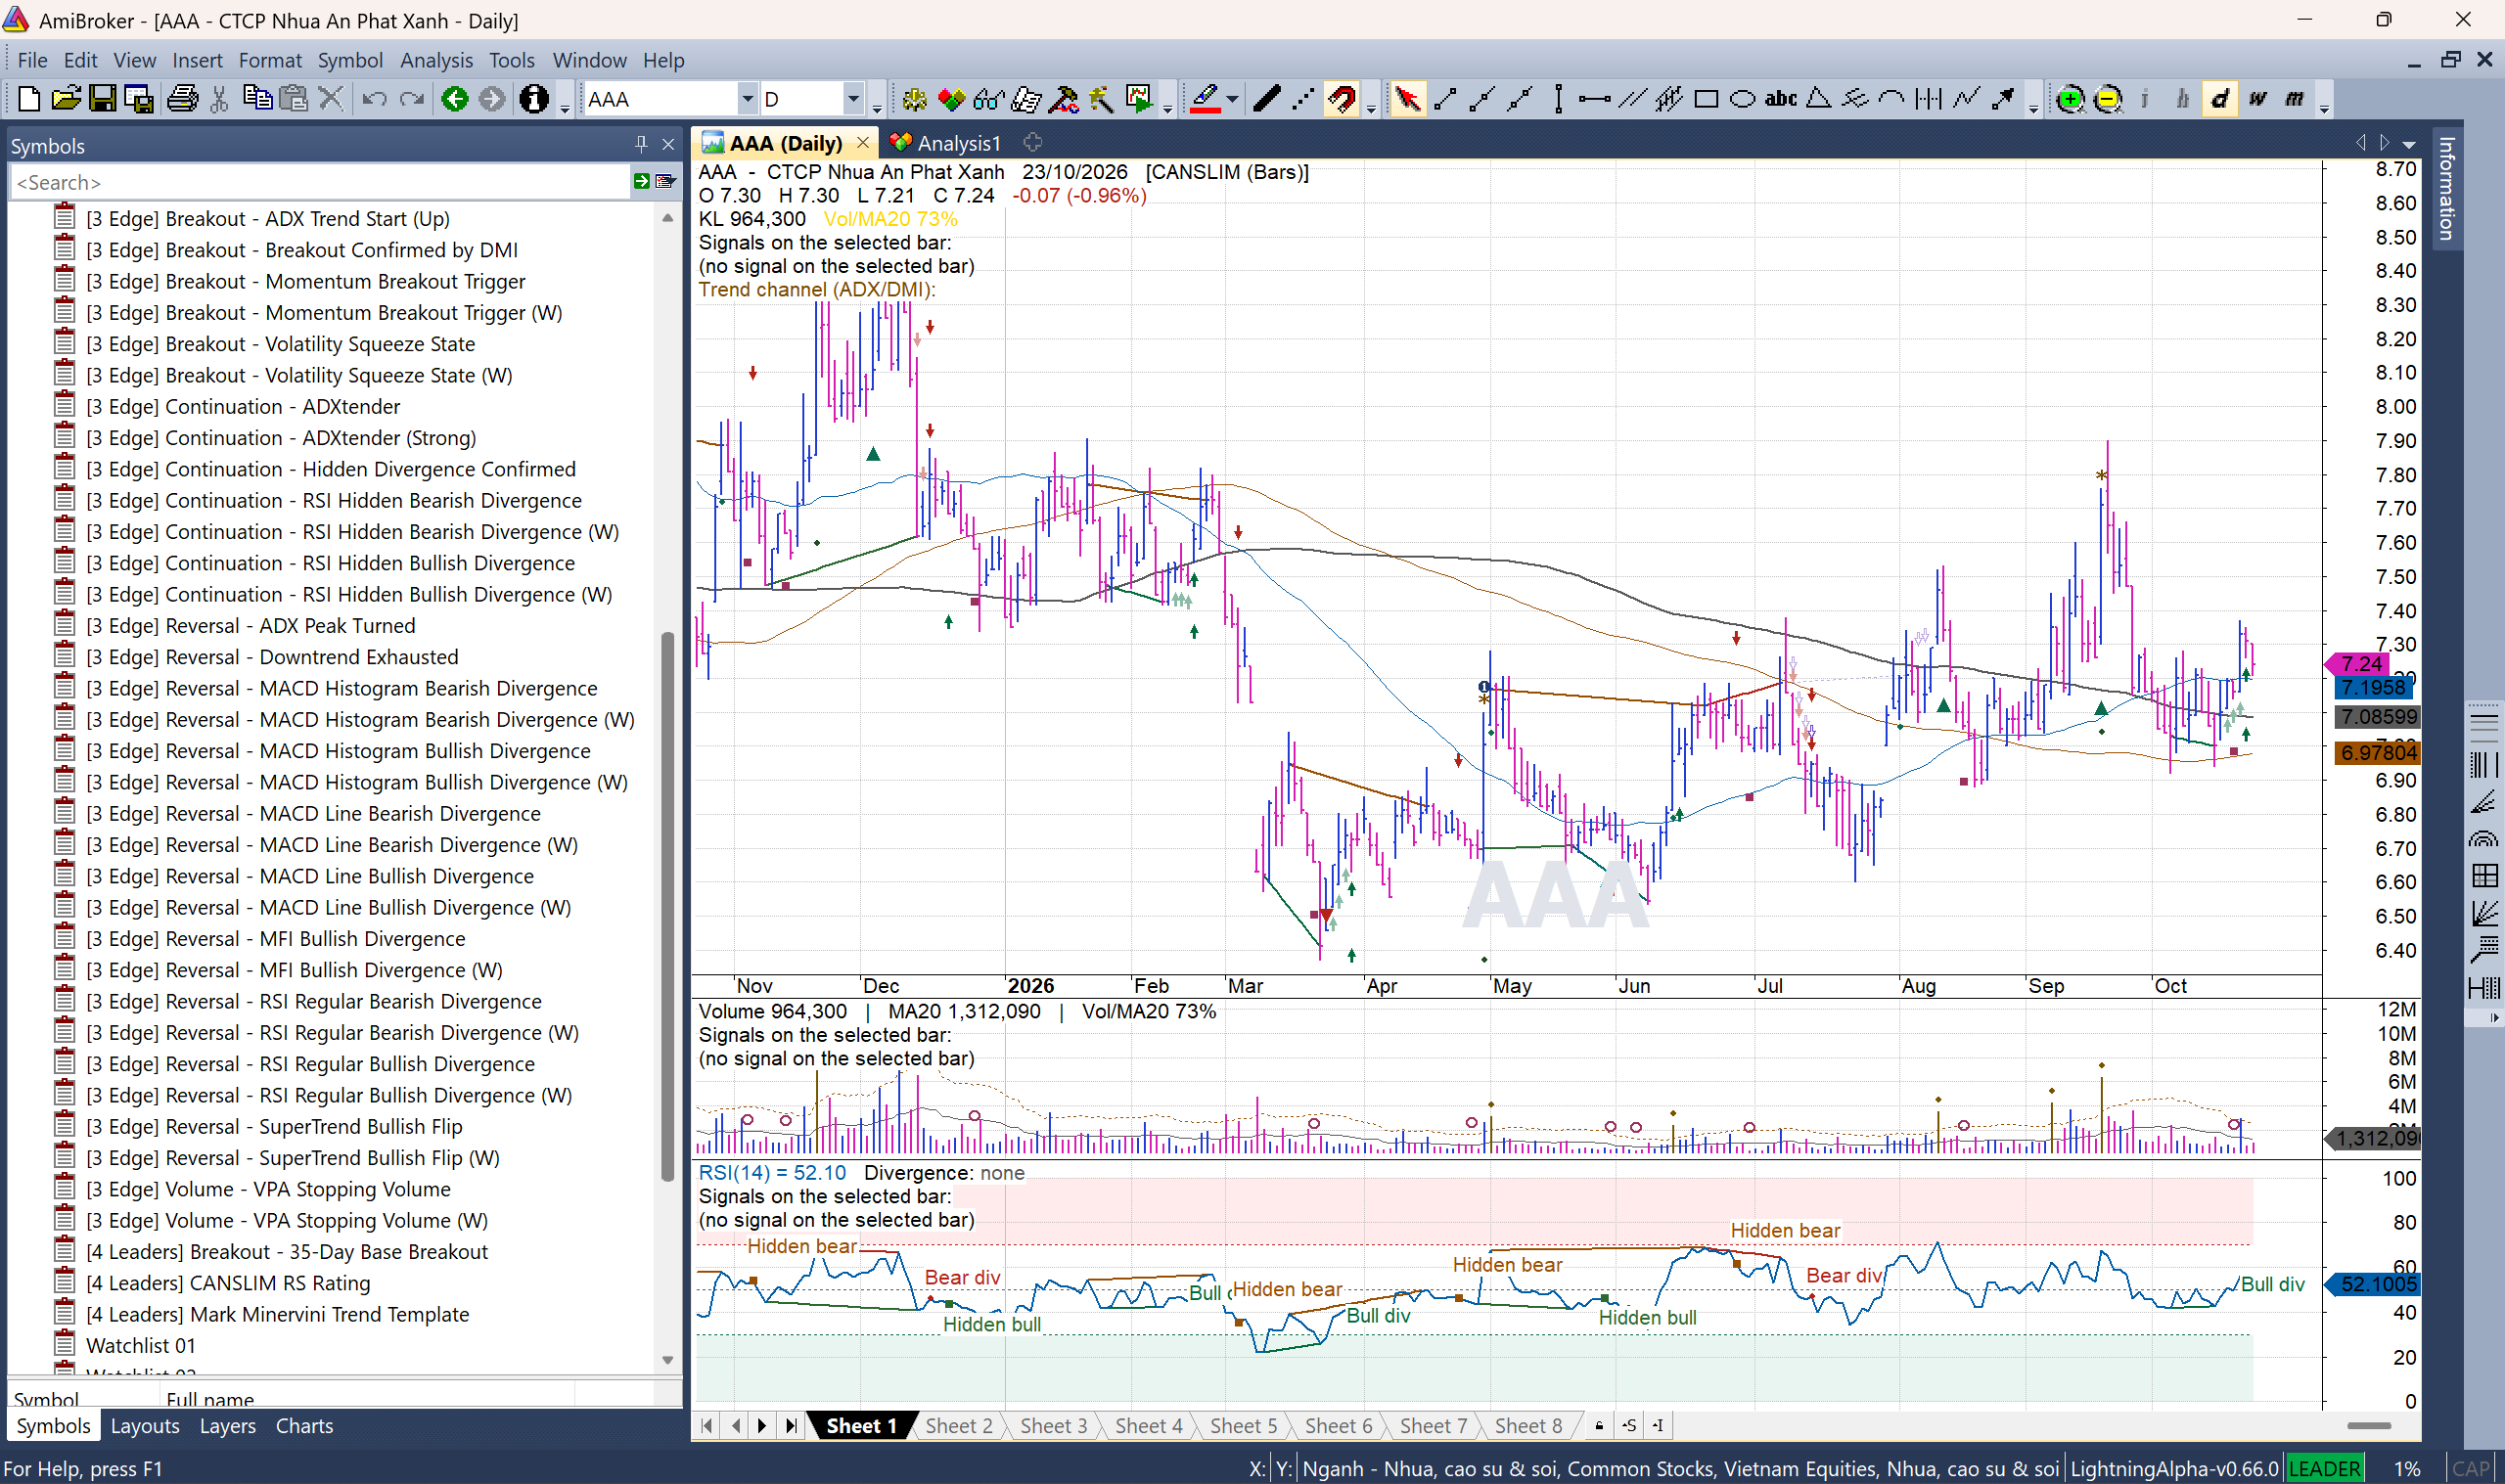Open the chart tab list dropdown arrow
Image resolution: width=2505 pixels, height=1484 pixels.
click(x=2409, y=143)
